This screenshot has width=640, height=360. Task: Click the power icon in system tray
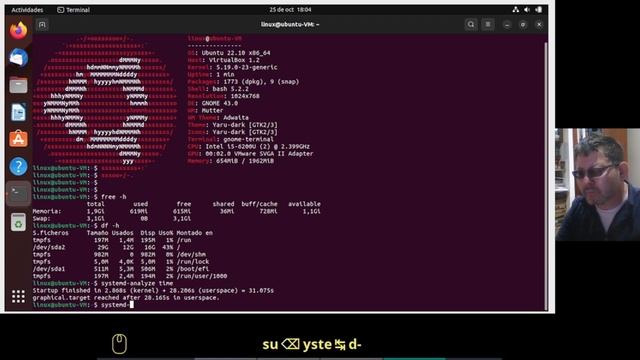click(x=538, y=10)
